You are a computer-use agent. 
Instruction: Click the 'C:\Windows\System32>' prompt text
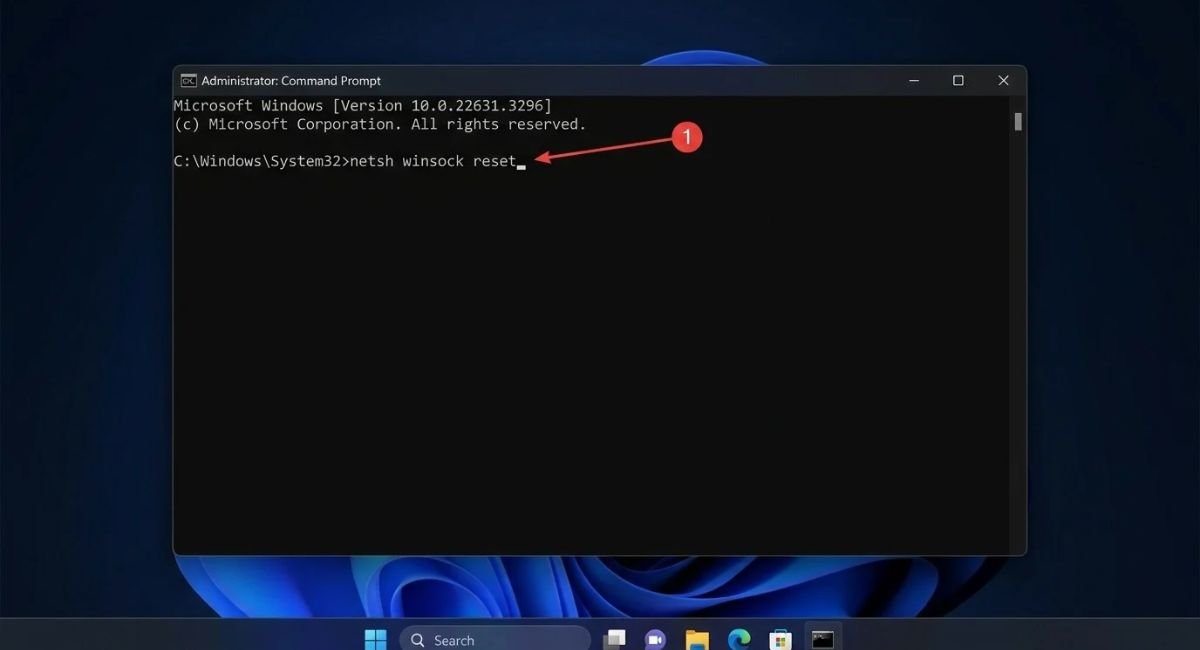(x=260, y=161)
